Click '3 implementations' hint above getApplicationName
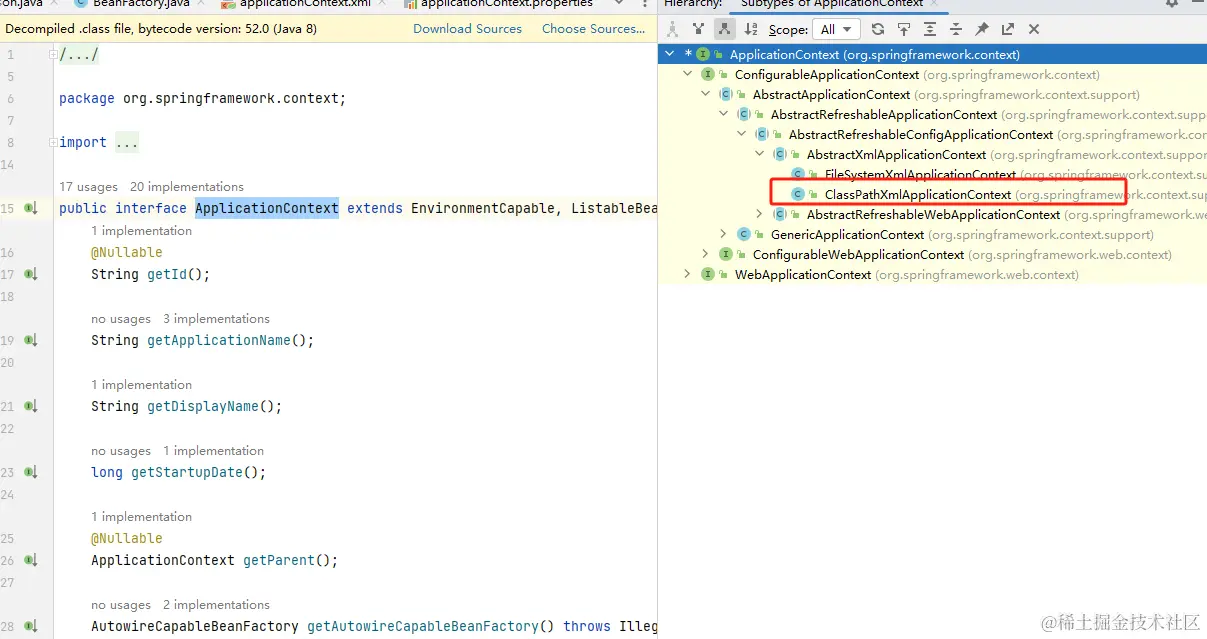Viewport: 1207px width, 639px height. pyautogui.click(x=216, y=319)
